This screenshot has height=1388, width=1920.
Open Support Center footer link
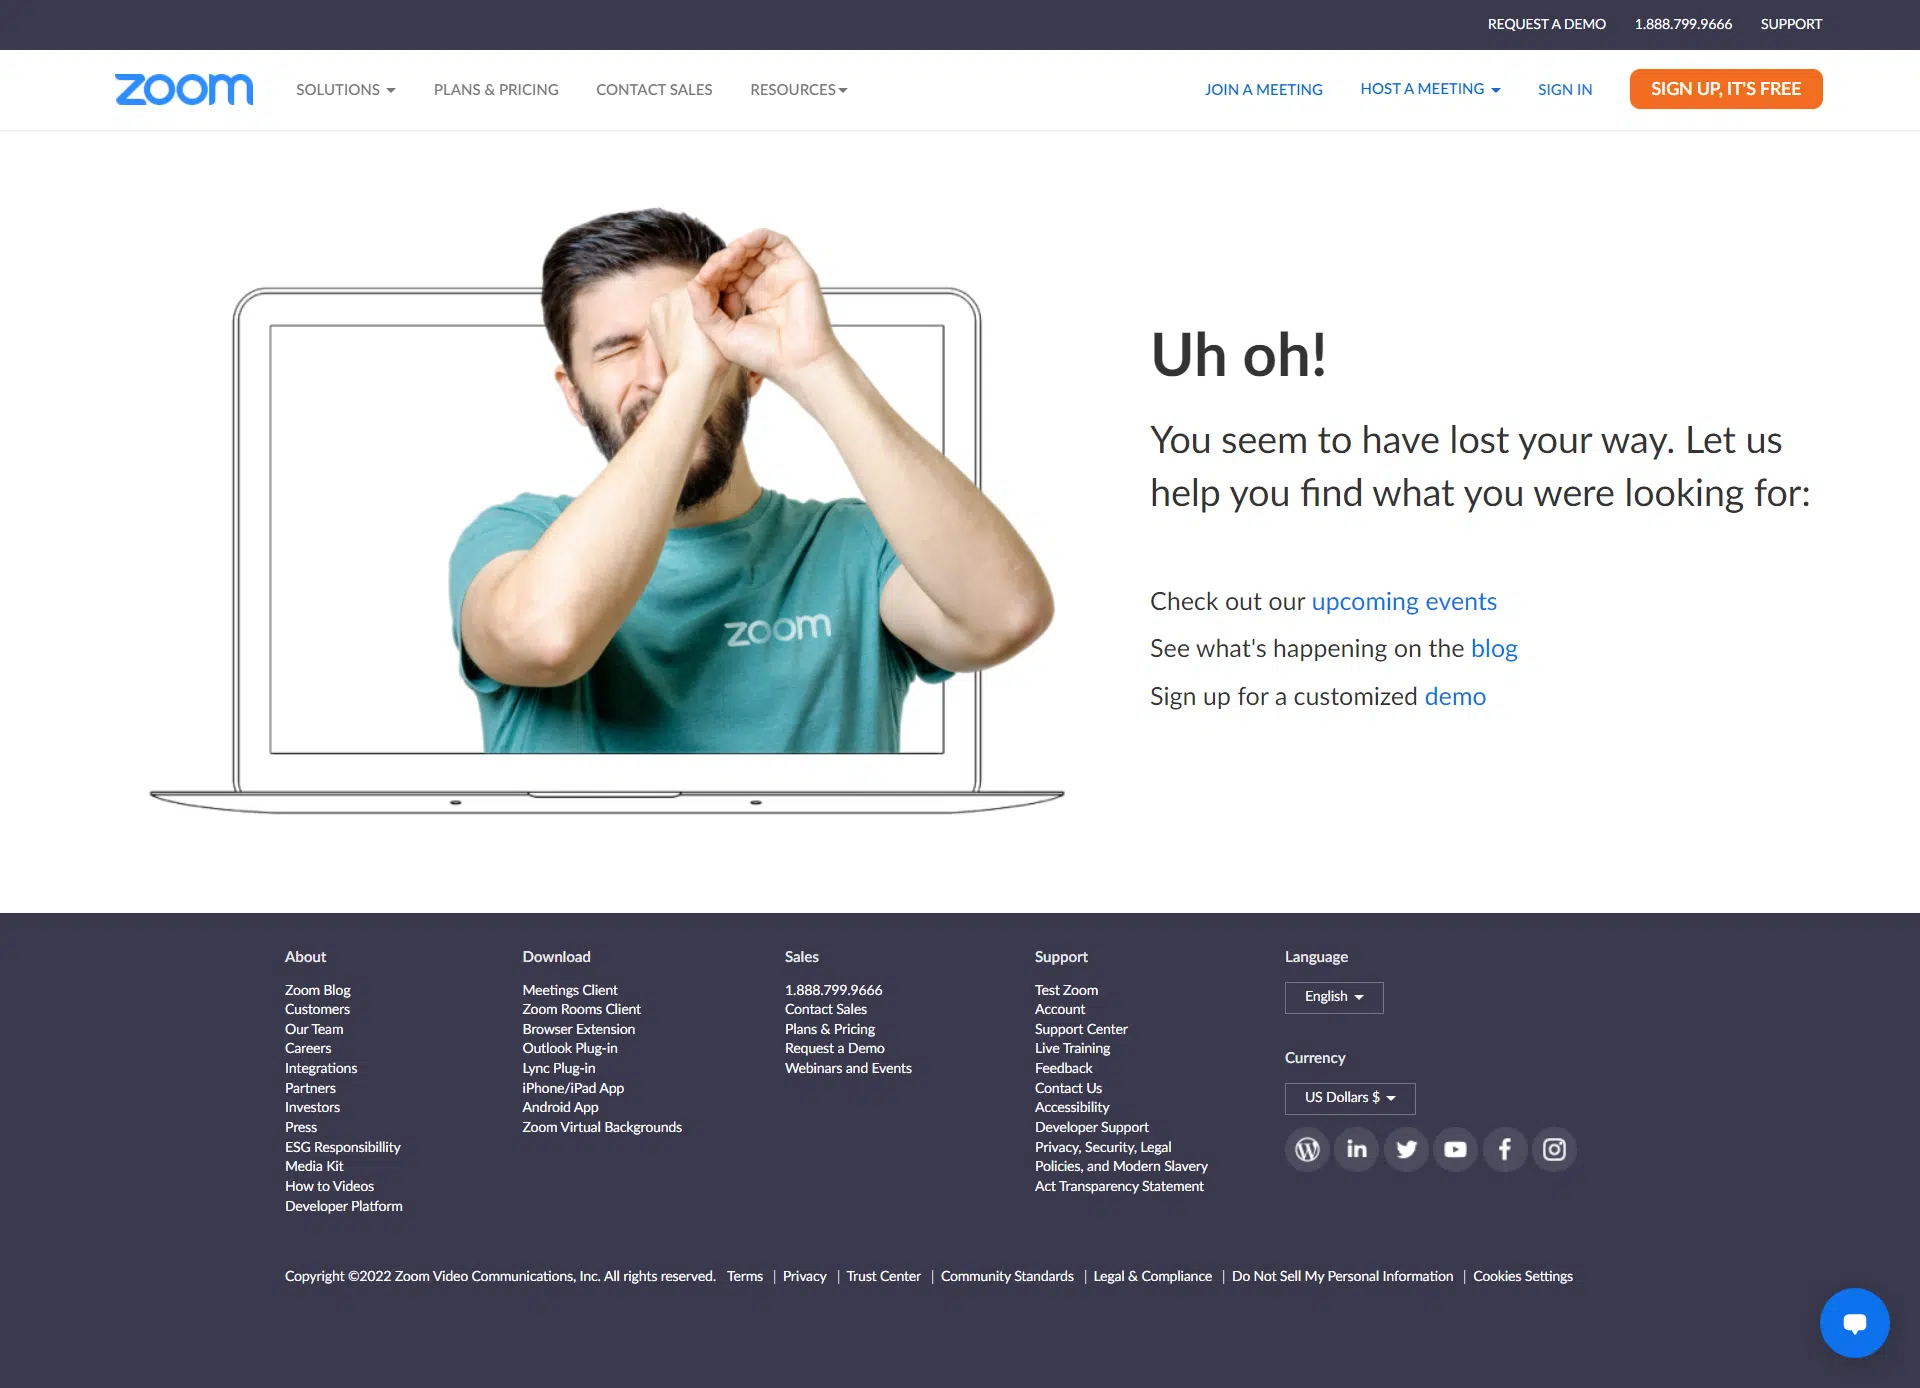point(1081,1029)
